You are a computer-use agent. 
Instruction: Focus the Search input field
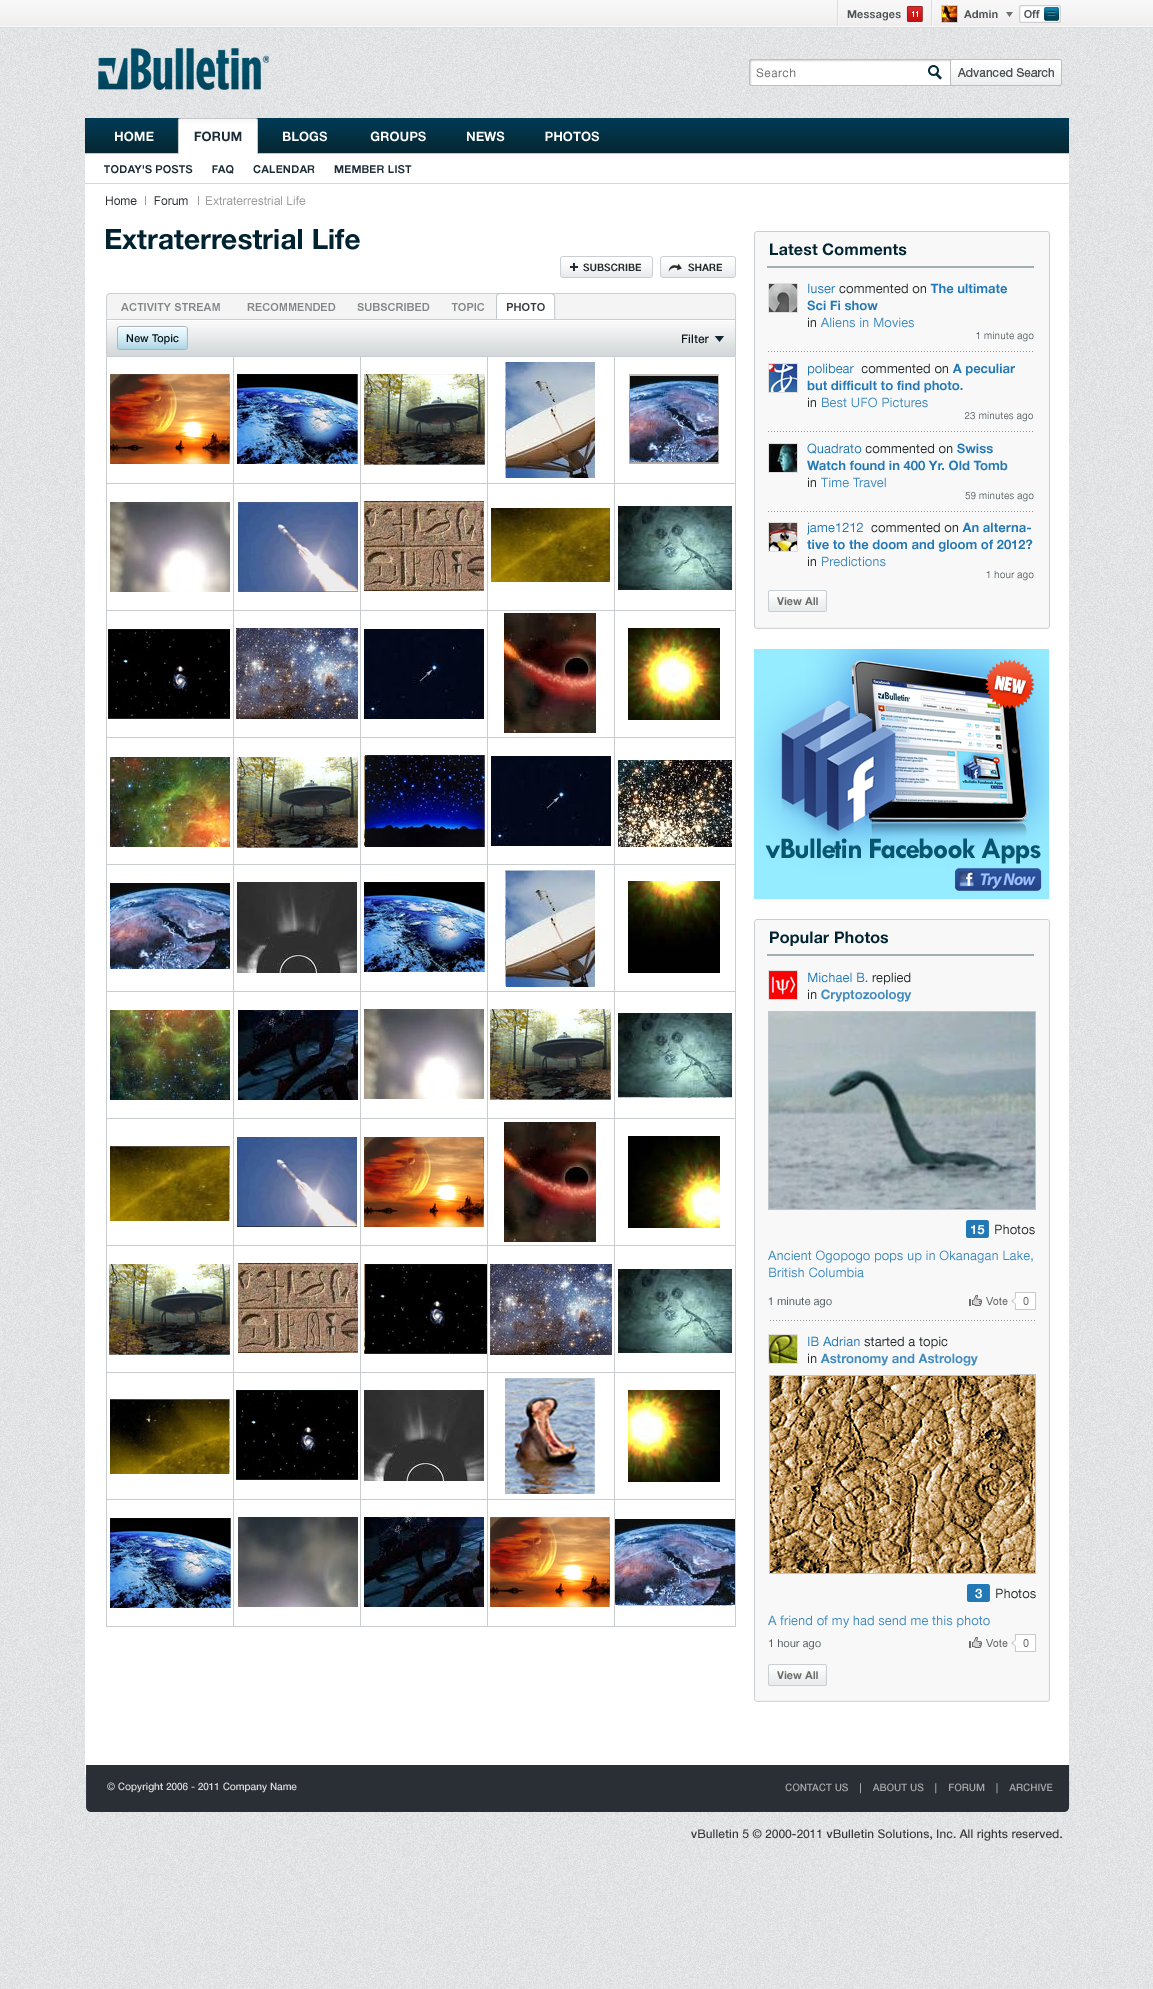[836, 72]
